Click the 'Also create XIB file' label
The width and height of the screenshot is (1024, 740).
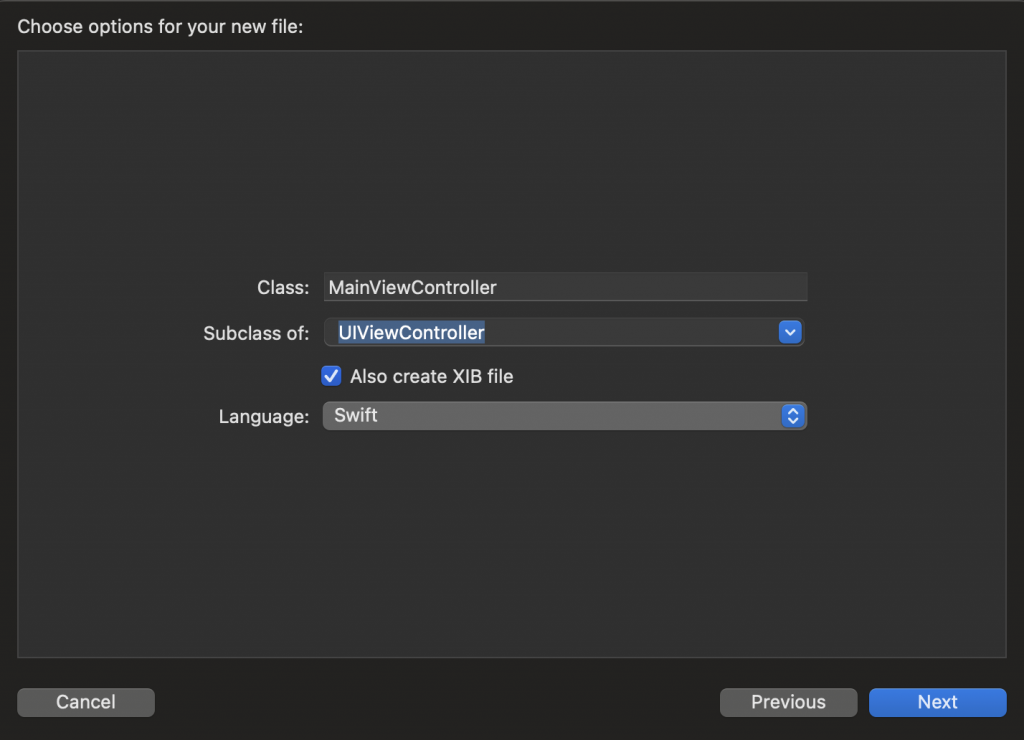[x=431, y=377]
